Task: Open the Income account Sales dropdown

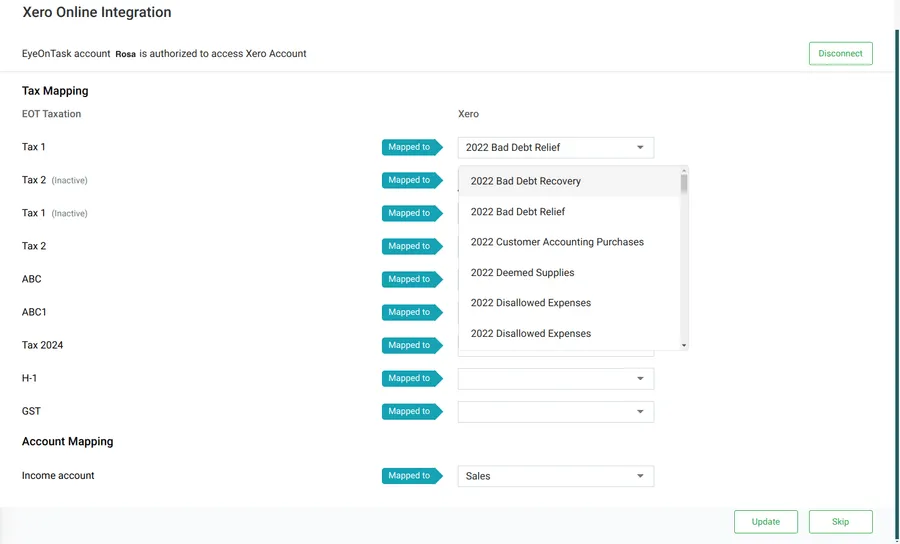Action: [x=556, y=476]
